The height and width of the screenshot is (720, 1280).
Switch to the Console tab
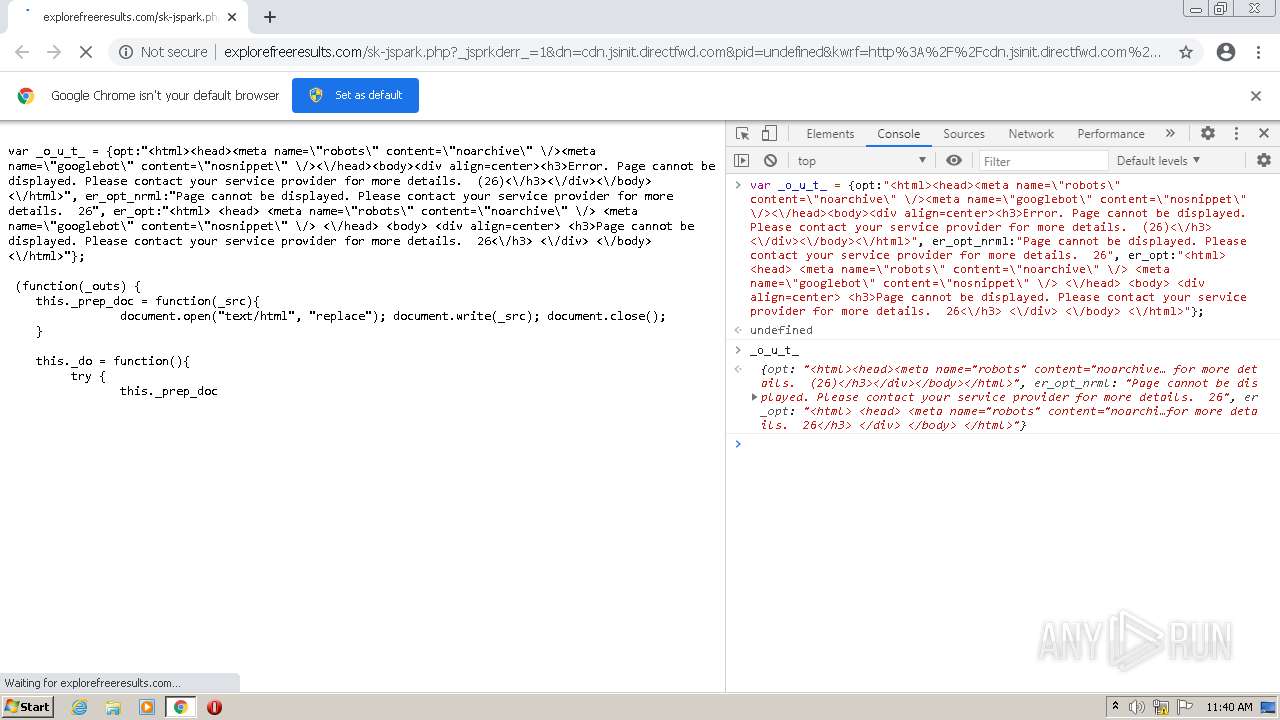(898, 133)
